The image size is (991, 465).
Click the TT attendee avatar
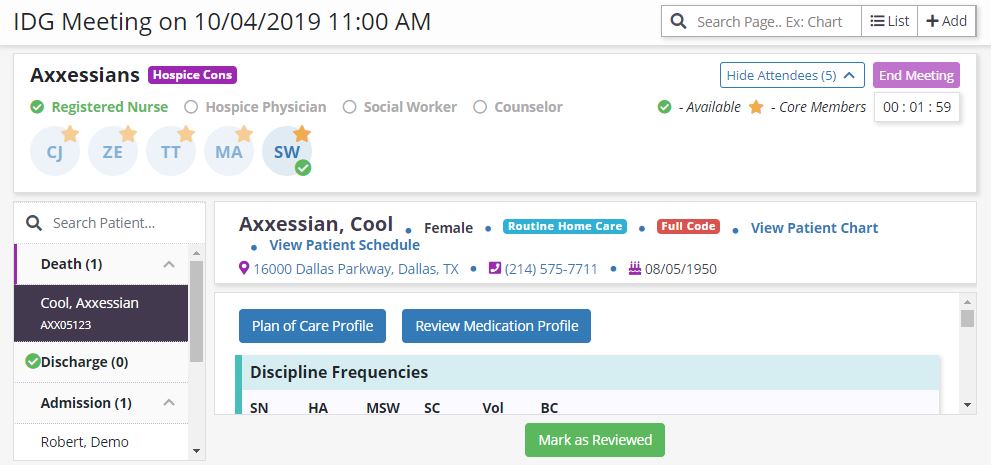170,152
